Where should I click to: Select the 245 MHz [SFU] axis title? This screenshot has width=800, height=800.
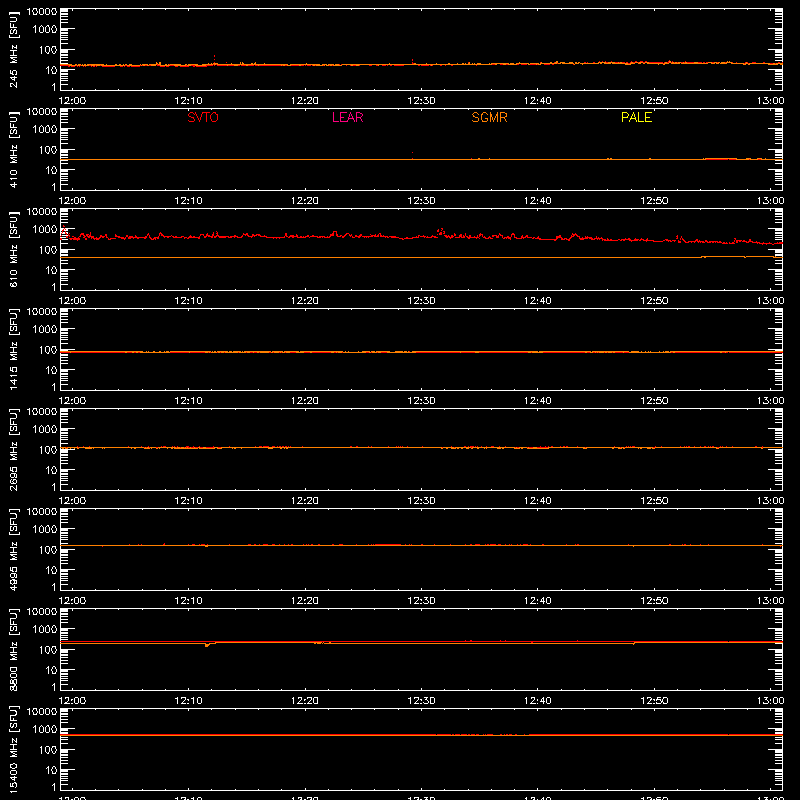[x=13, y=49]
